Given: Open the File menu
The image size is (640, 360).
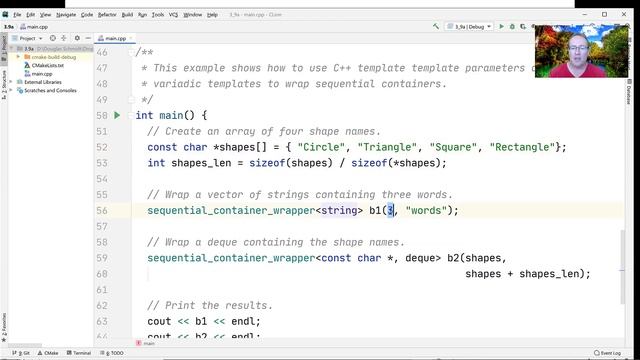Looking at the screenshot, I should coord(17,15).
